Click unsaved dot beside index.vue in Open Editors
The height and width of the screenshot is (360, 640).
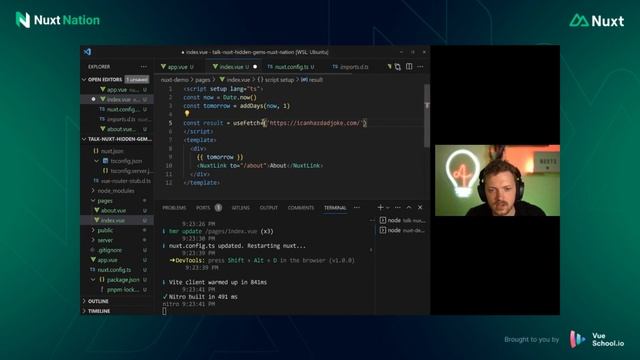(93, 99)
